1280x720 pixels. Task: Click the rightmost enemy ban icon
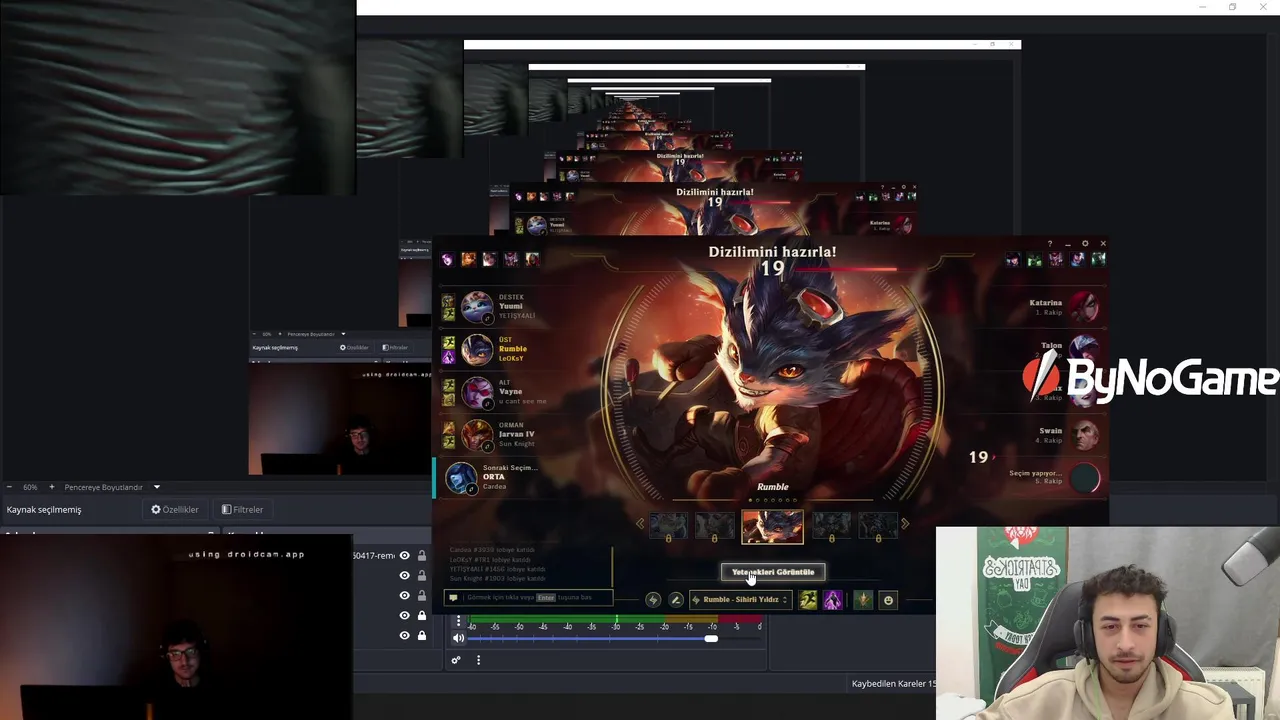pos(1099,259)
